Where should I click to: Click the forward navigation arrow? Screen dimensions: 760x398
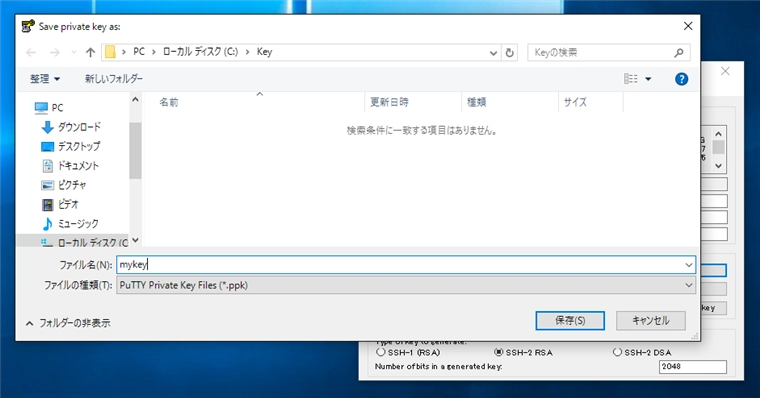pos(55,52)
